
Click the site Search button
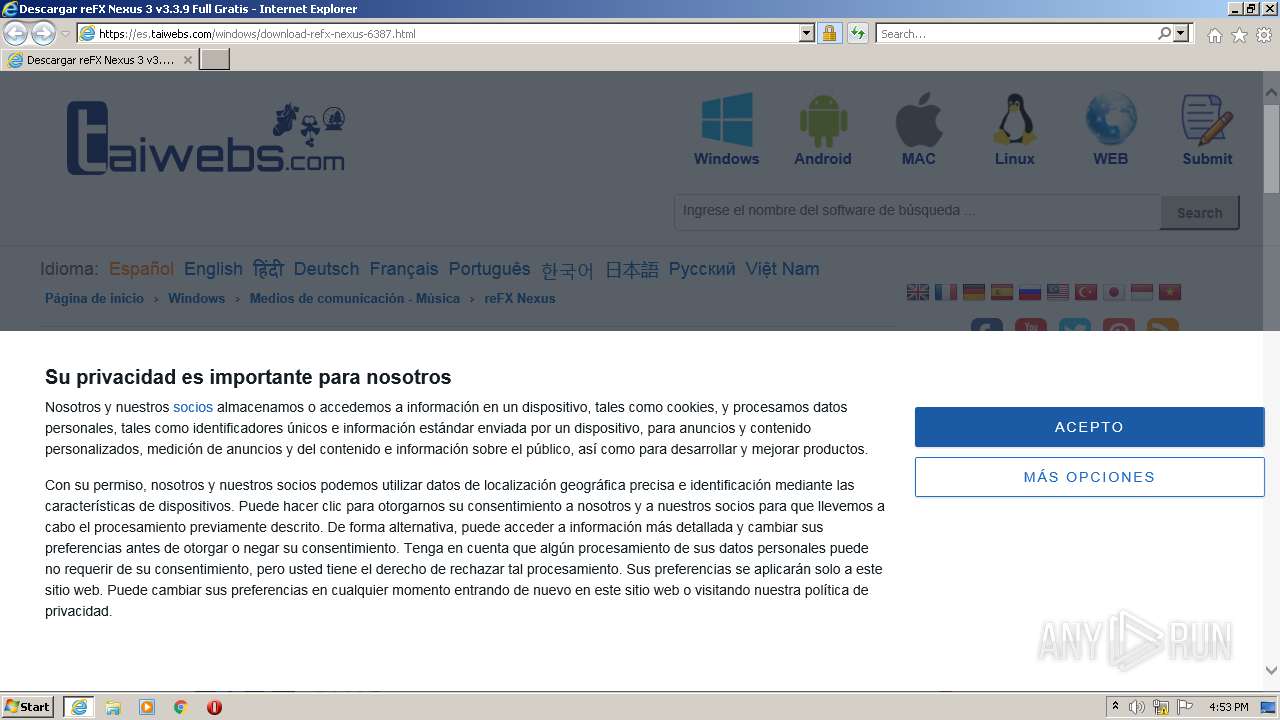pyautogui.click(x=1199, y=212)
